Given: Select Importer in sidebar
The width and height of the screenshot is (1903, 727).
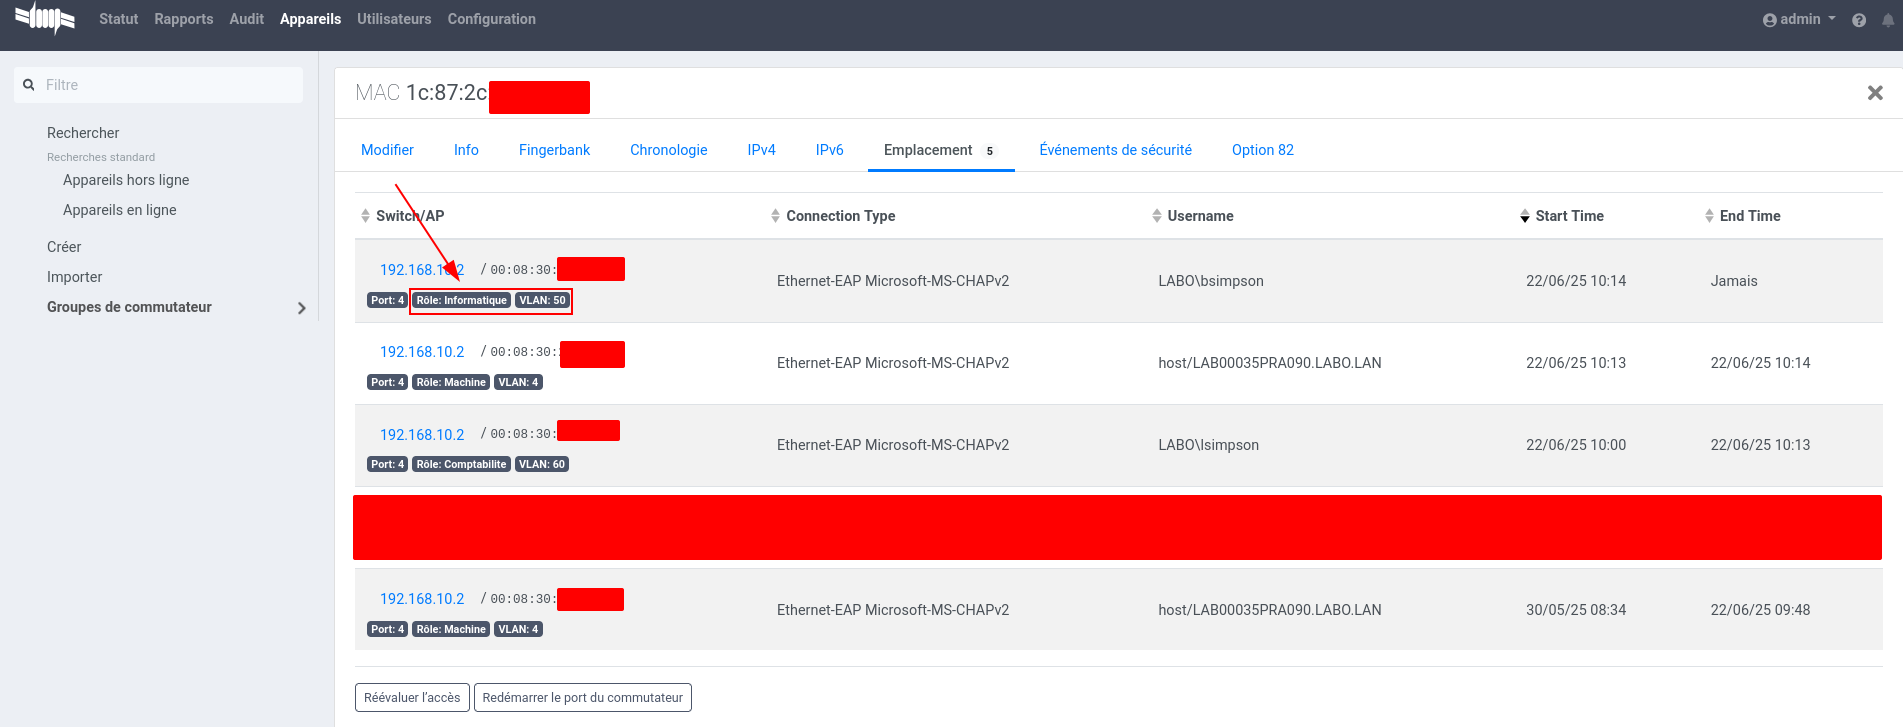Looking at the screenshot, I should (74, 277).
